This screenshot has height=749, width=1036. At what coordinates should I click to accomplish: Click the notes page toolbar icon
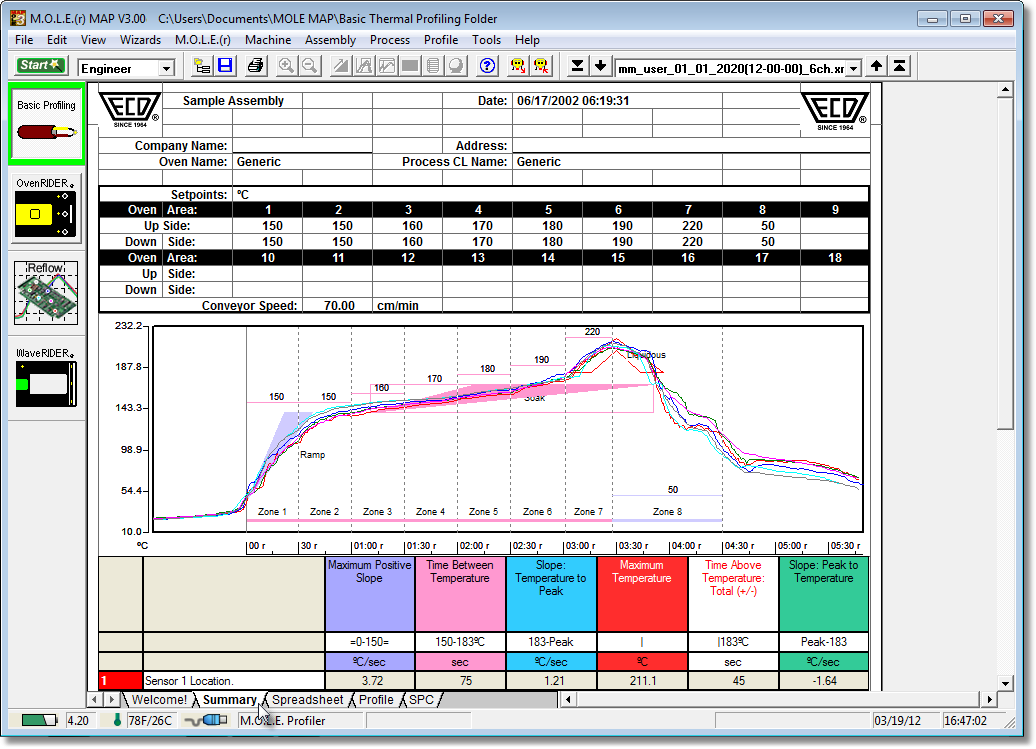433,65
